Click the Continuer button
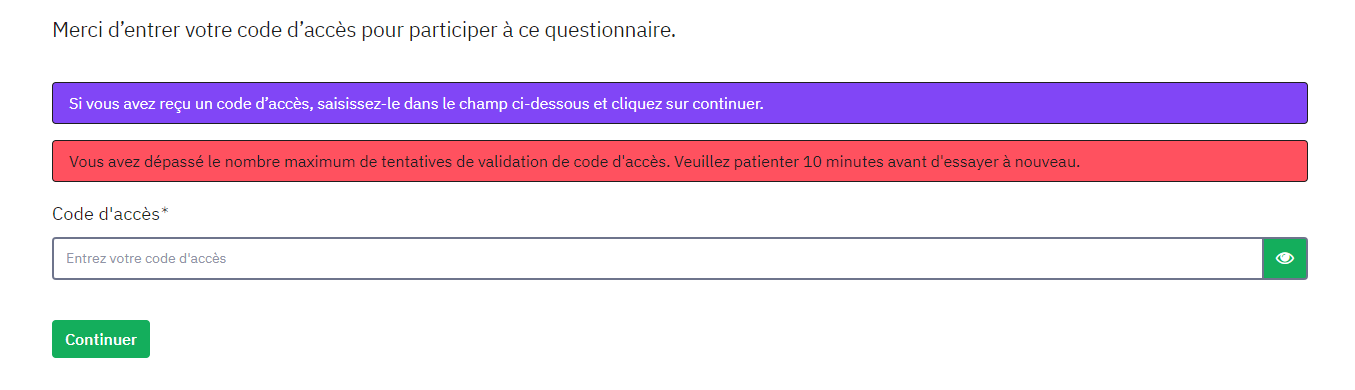This screenshot has width=1355, height=390. tap(101, 339)
